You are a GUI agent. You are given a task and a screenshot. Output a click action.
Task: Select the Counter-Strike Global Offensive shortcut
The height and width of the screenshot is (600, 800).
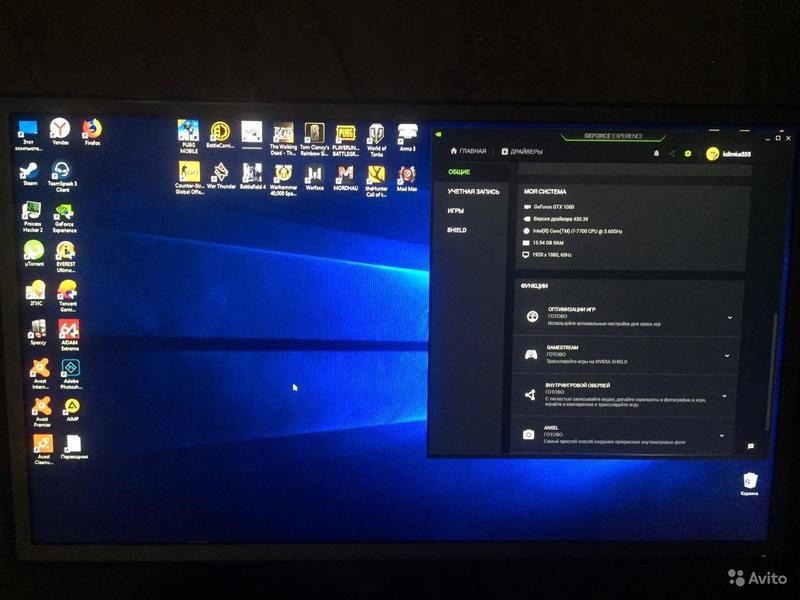[189, 178]
